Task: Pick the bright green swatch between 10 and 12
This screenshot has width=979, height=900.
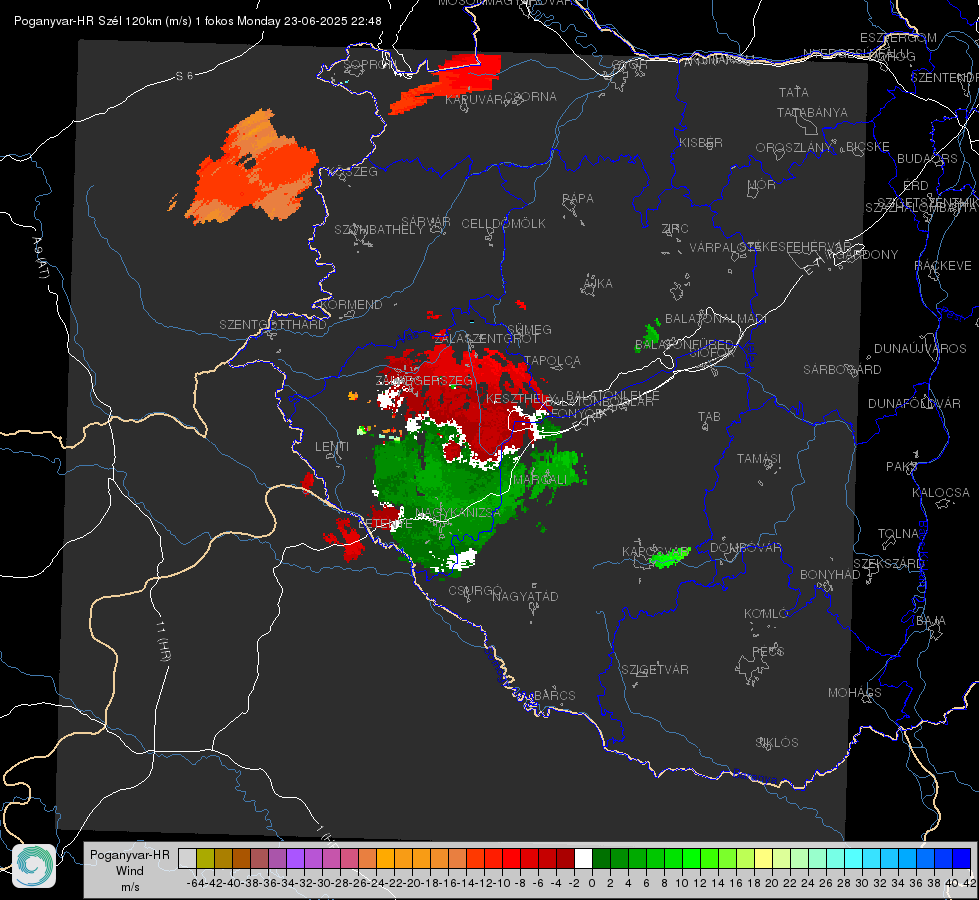Action: click(x=691, y=859)
